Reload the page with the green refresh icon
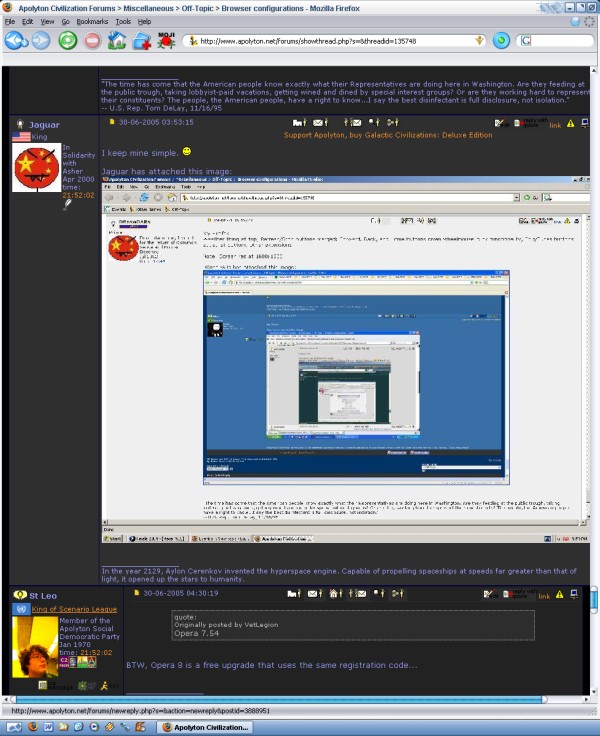 click(x=67, y=41)
